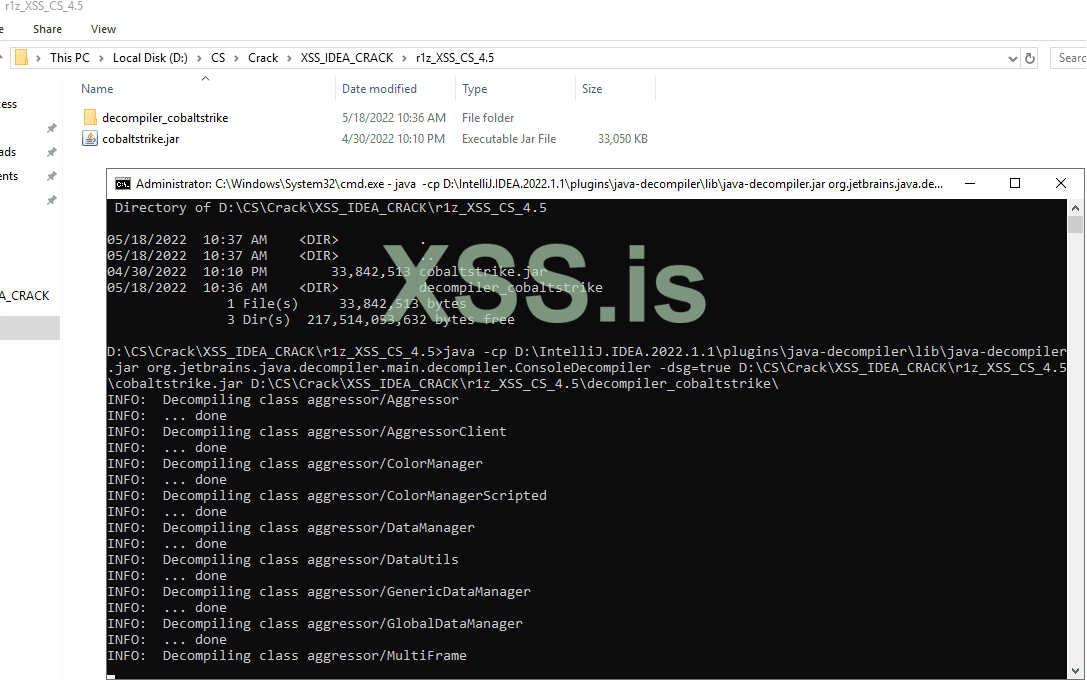Select the cobaltstrike.jar file name

point(141,139)
